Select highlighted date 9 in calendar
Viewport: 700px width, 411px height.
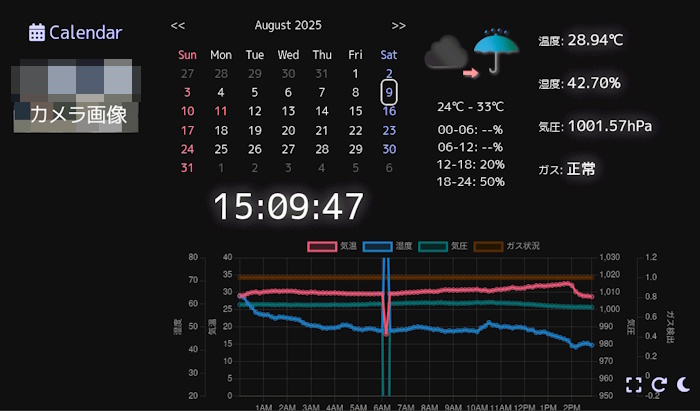click(389, 92)
